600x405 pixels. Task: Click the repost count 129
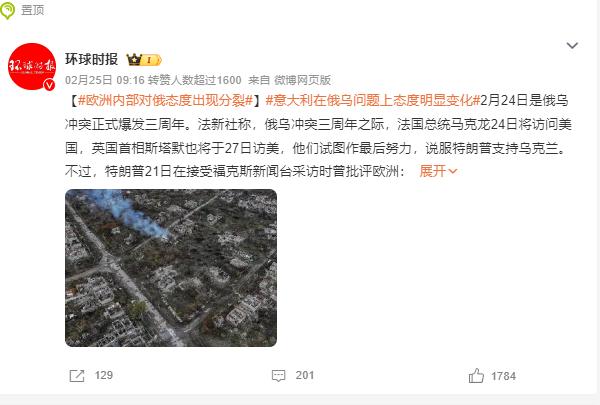click(104, 375)
